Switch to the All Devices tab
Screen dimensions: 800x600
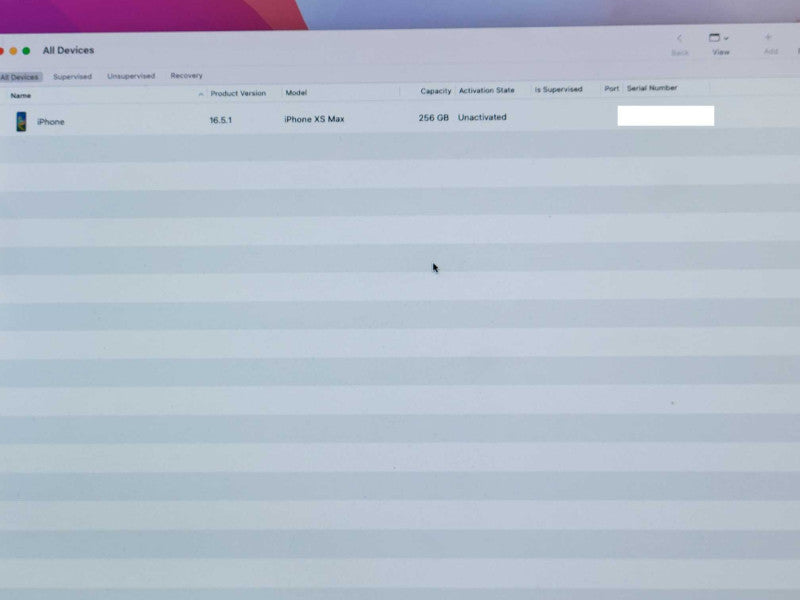(19, 78)
